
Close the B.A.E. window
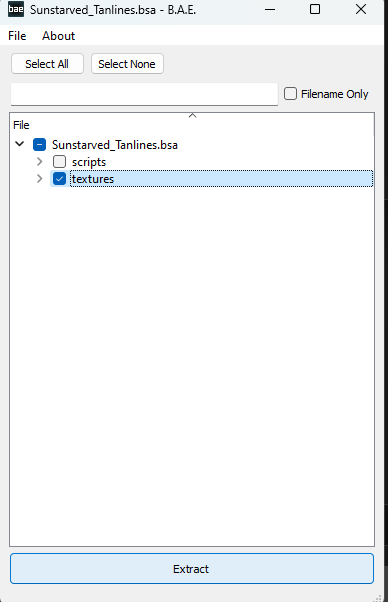coord(361,9)
